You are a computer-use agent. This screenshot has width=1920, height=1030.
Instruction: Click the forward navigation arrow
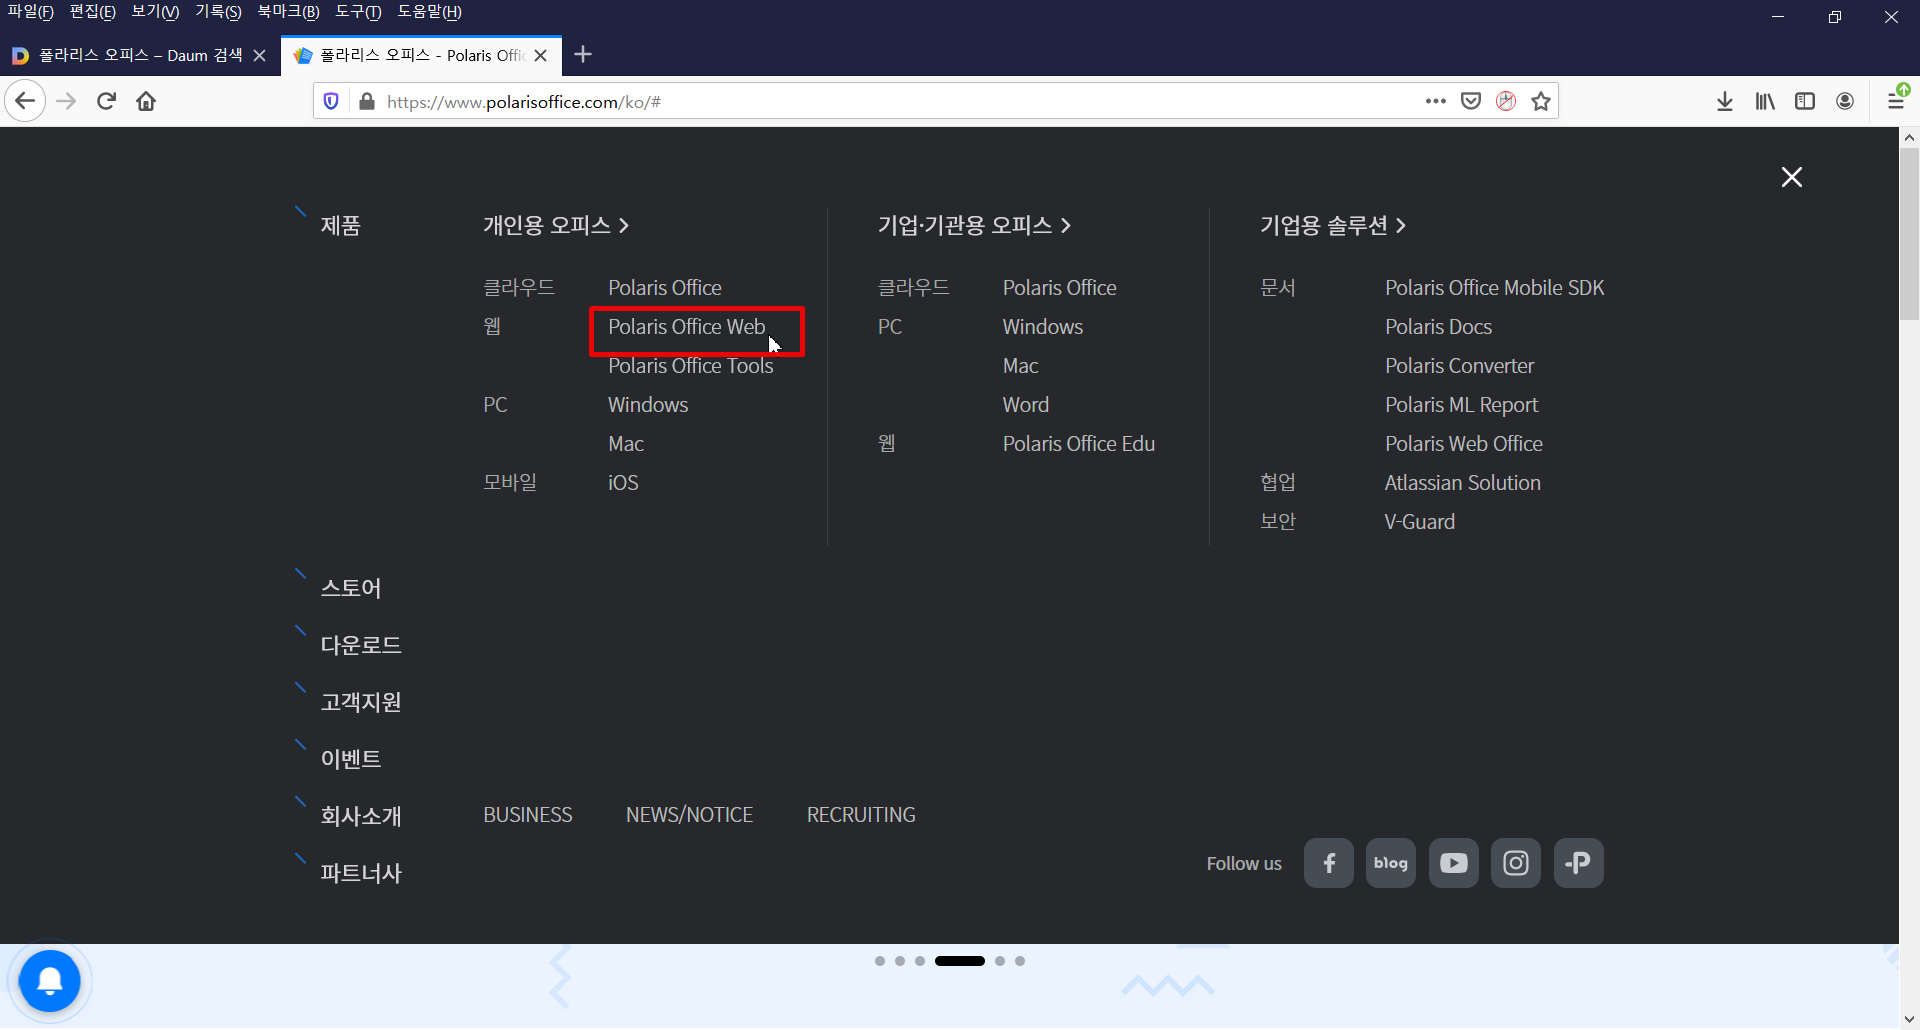click(66, 101)
